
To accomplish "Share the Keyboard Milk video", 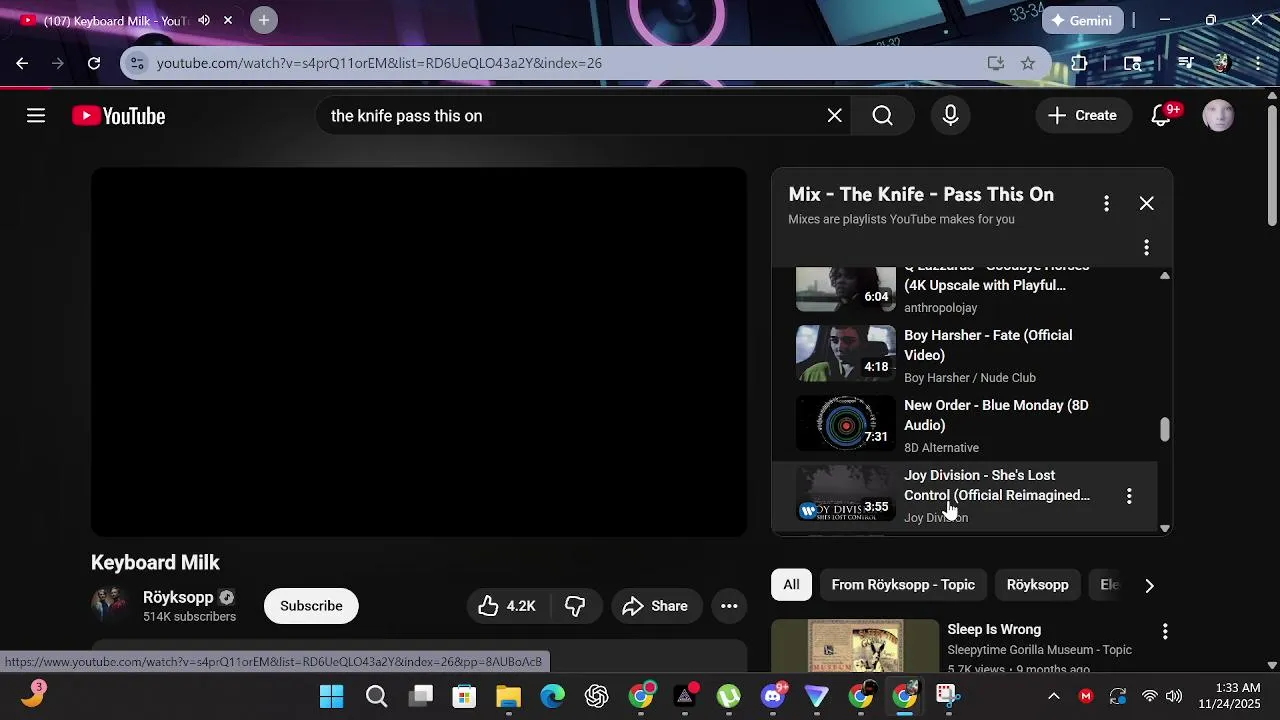I will coord(655,606).
